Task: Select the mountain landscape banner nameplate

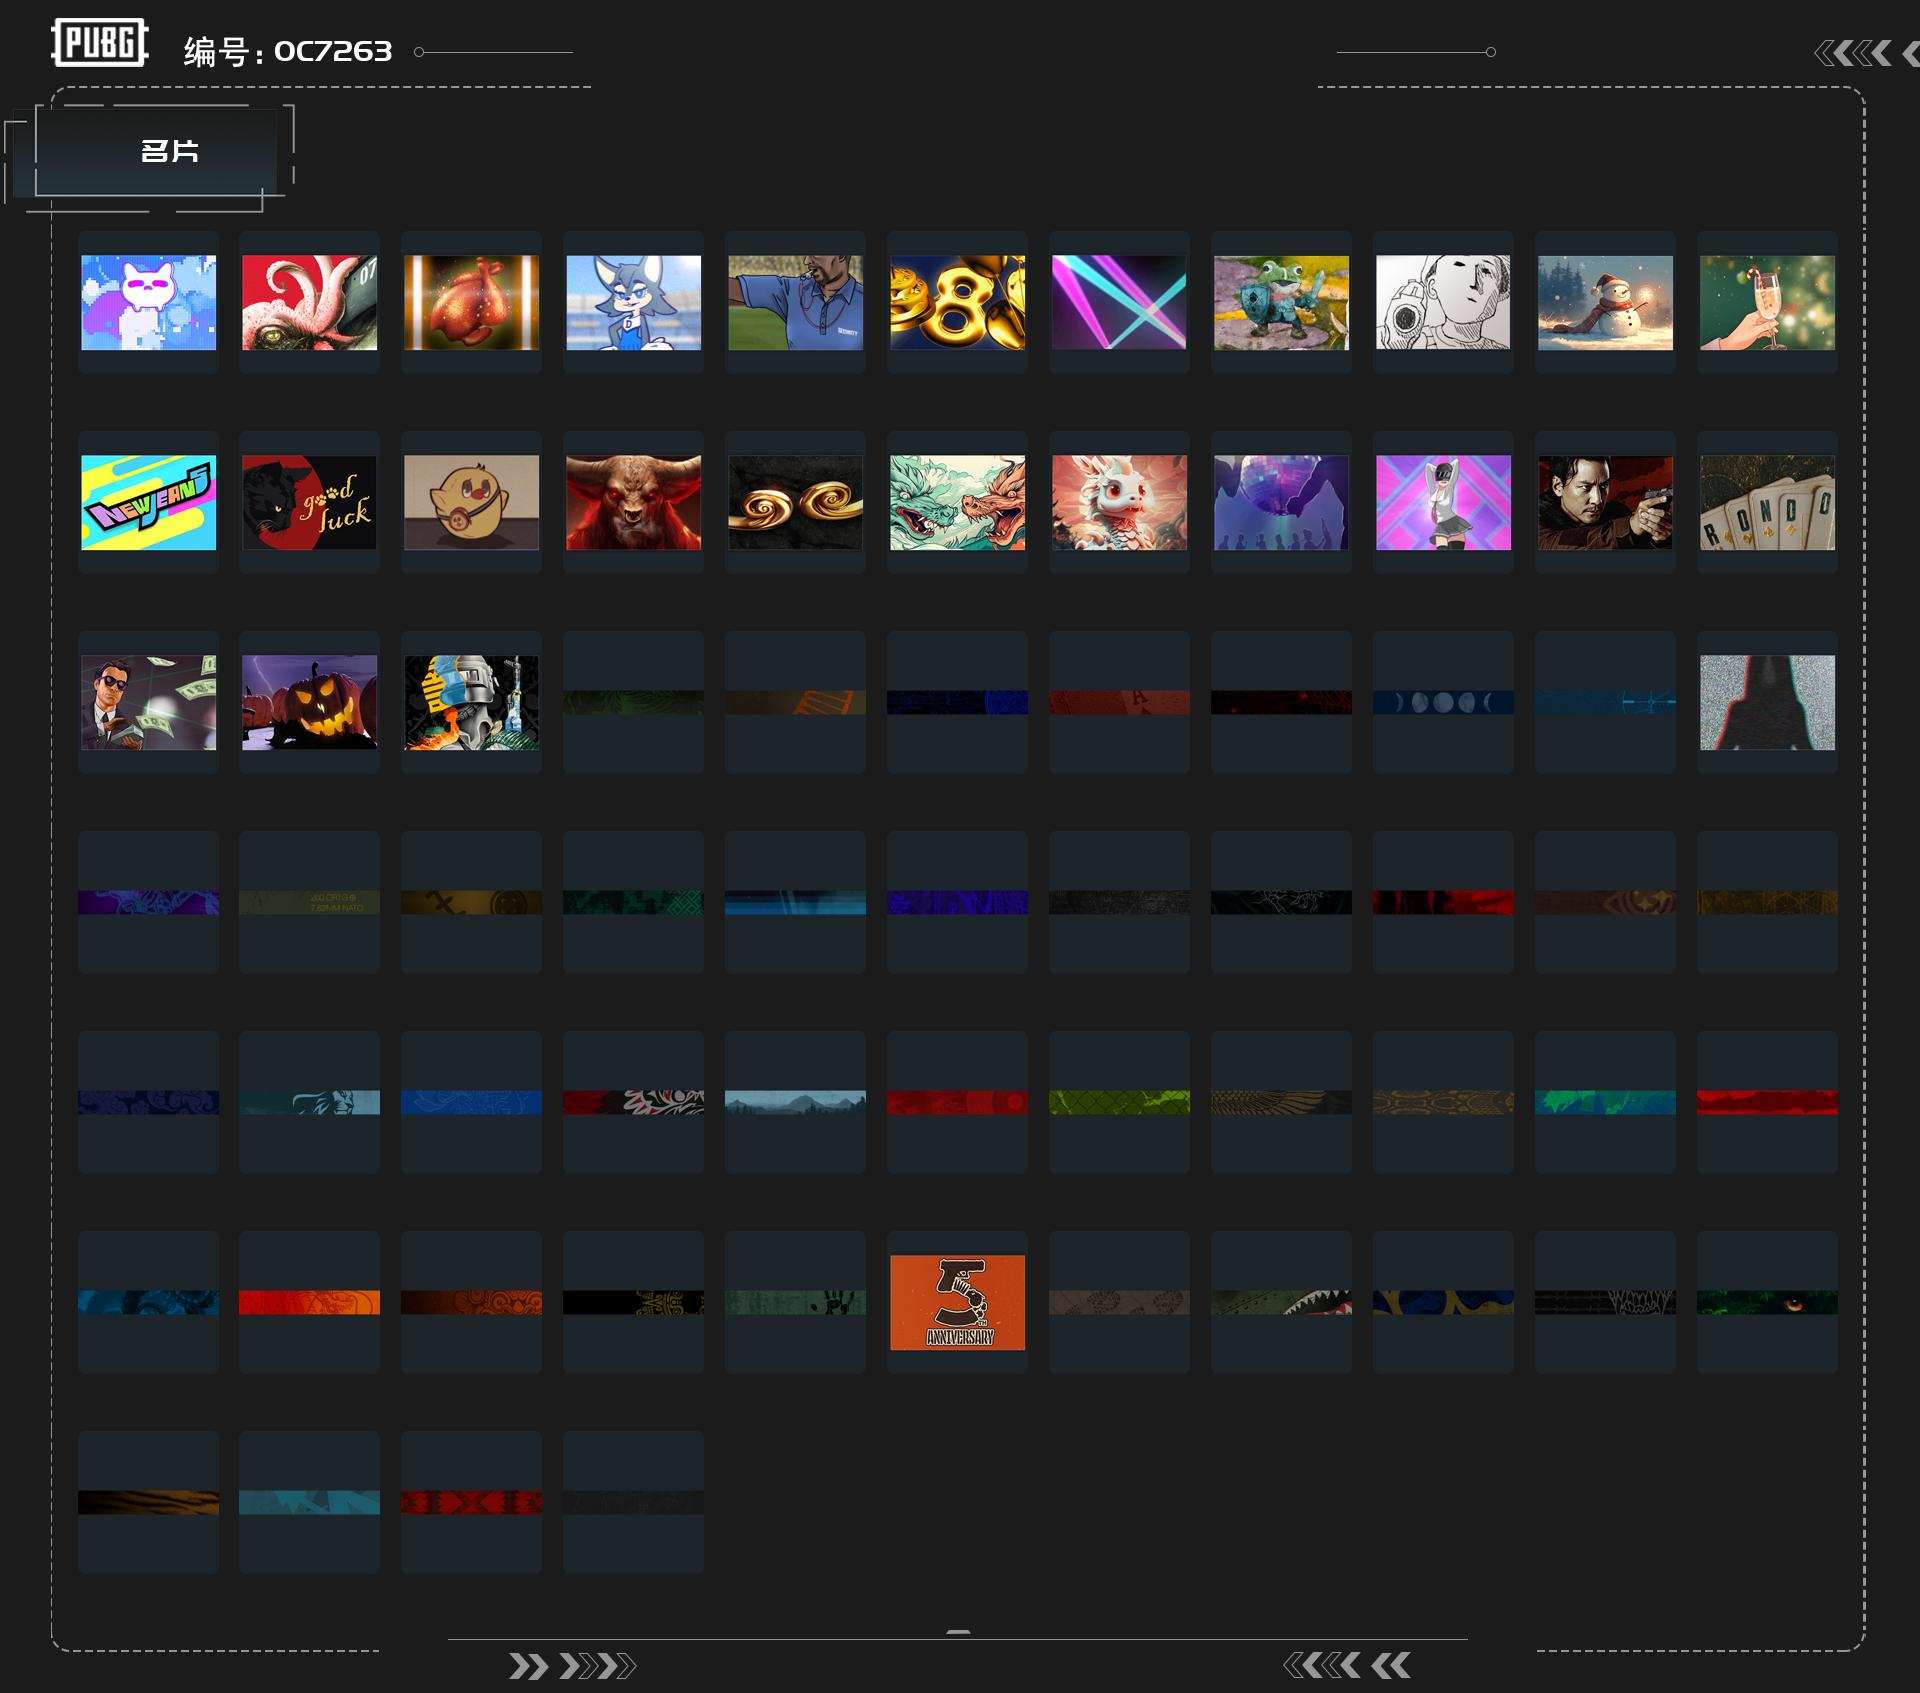Action: pyautogui.click(x=795, y=1102)
